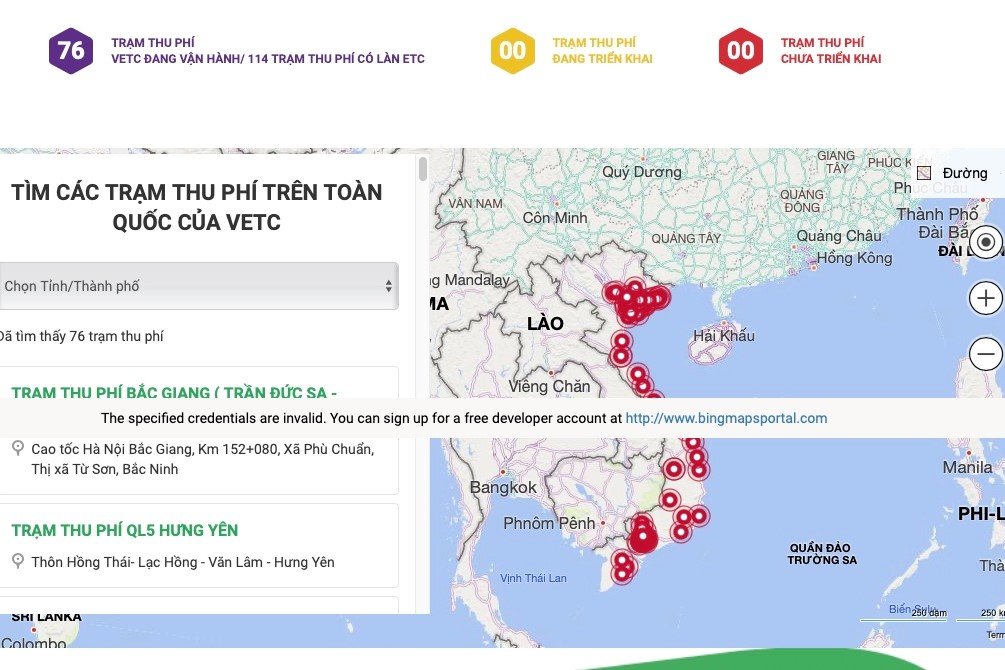Click the Trạm thu phí đang triển khai label
This screenshot has width=1005, height=670.
click(x=602, y=51)
